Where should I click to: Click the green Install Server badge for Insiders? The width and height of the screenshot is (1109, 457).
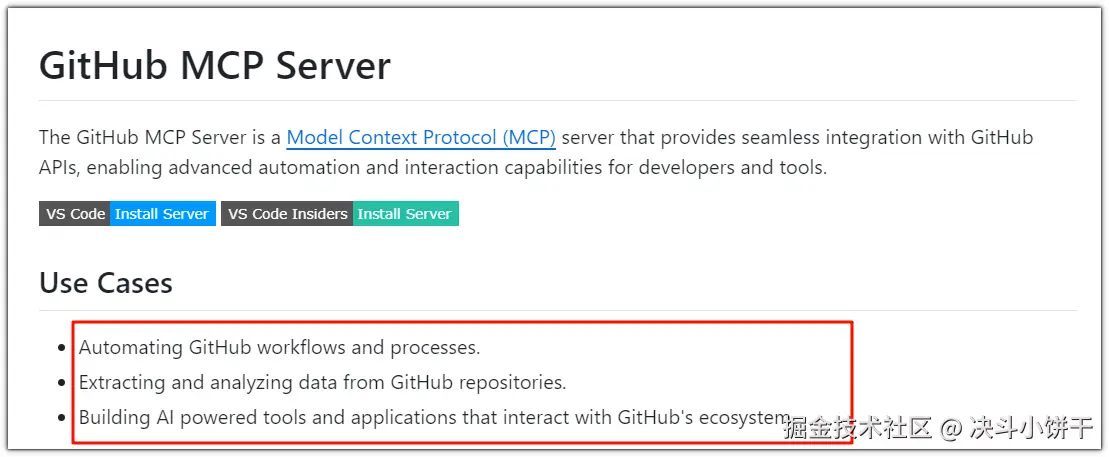(405, 214)
